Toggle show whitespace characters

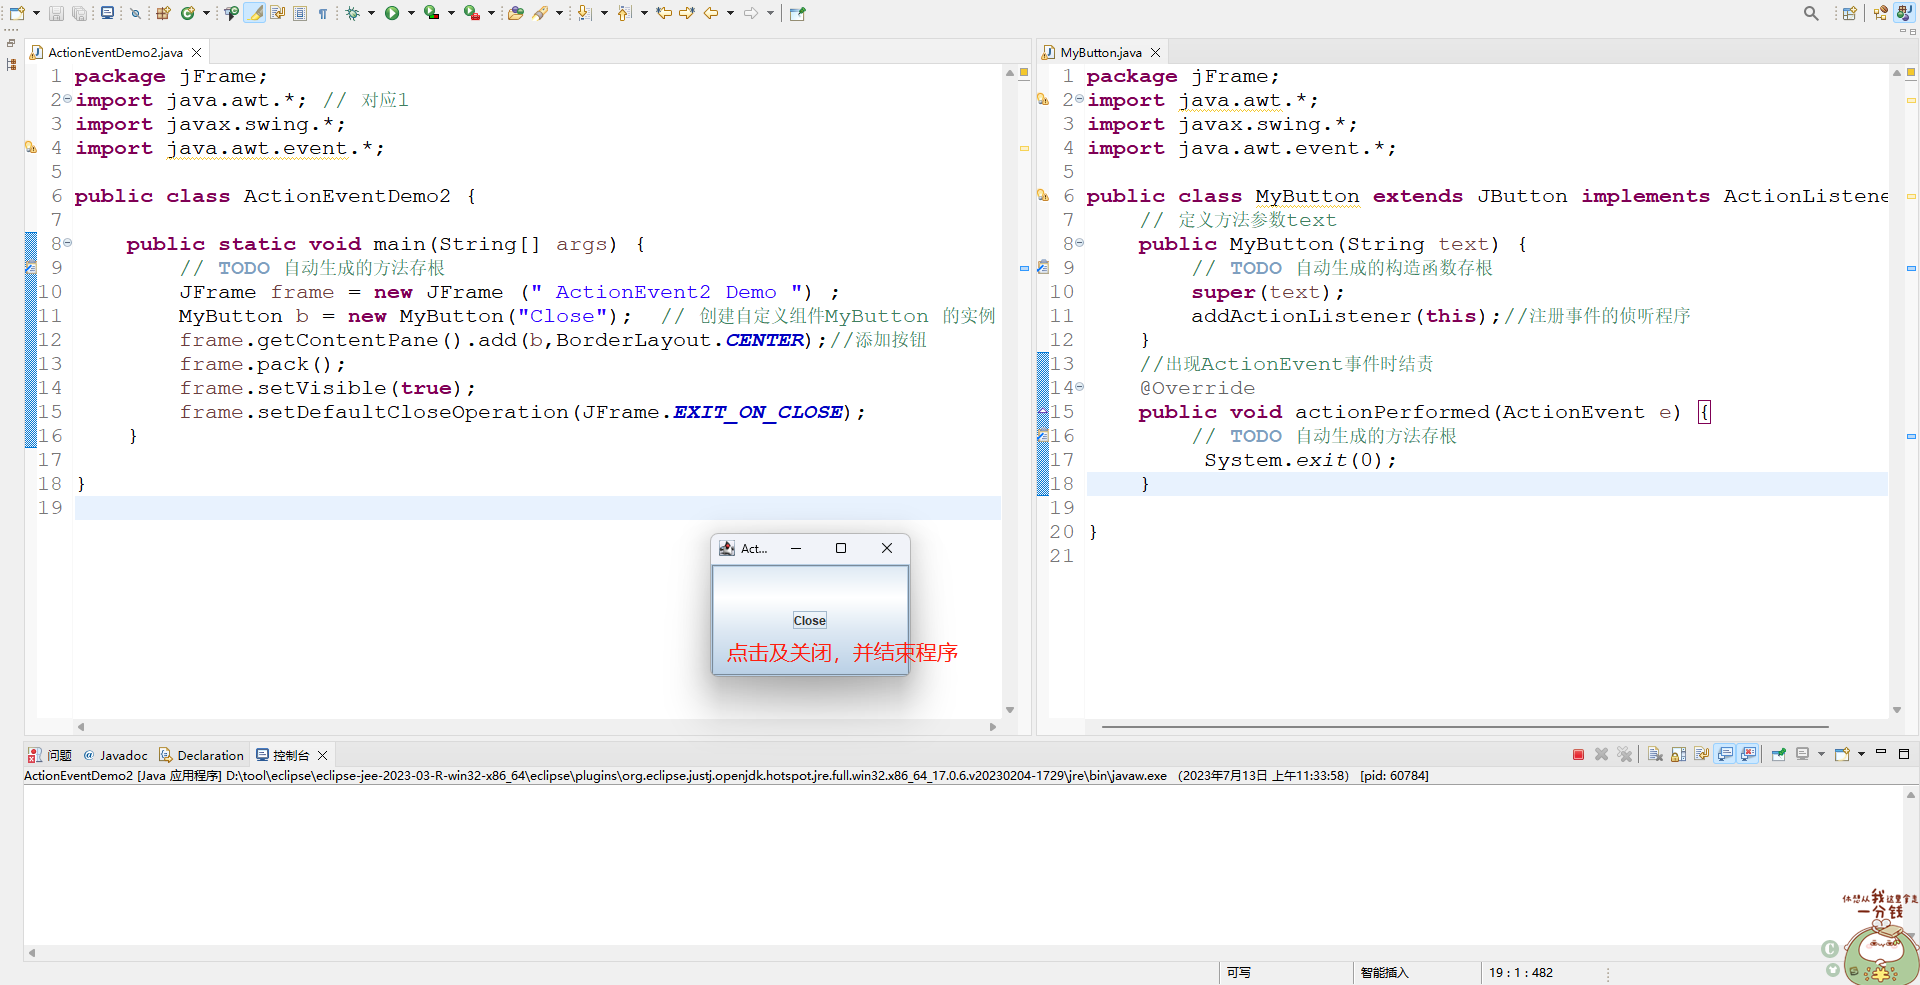[324, 13]
